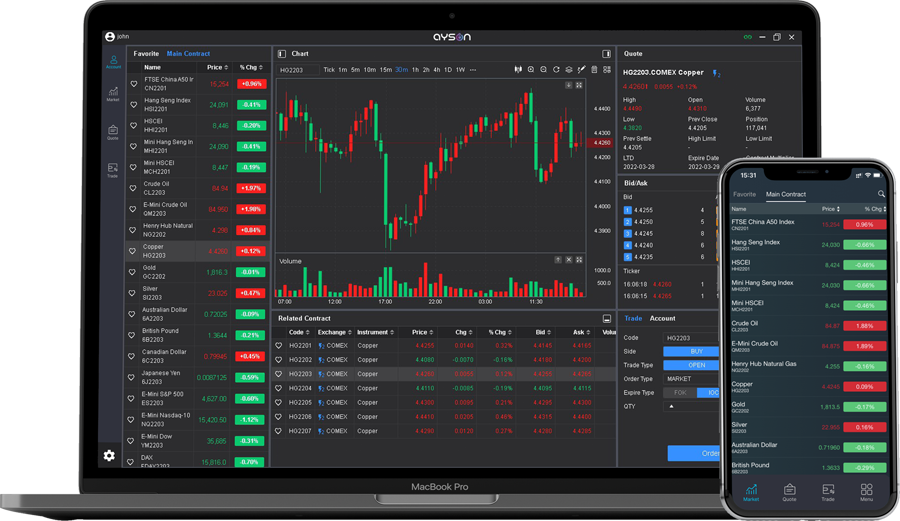Image resolution: width=900 pixels, height=521 pixels.
Task: Toggle favorite heart for FTSE China A50 row
Action: (134, 84)
